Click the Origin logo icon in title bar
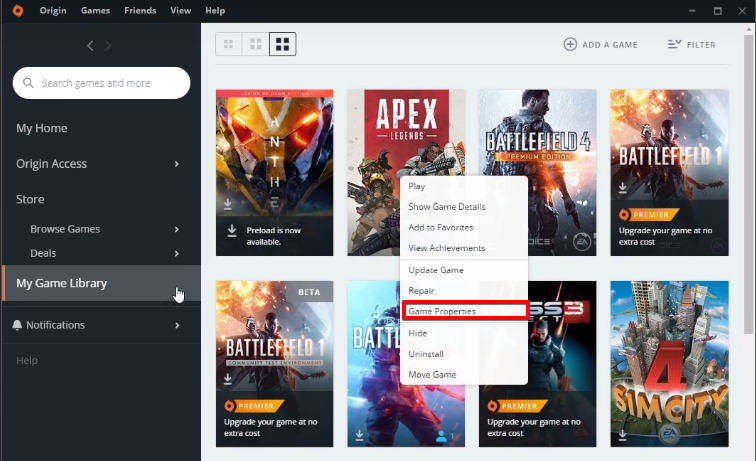Viewport: 756px width, 461px height. 17,11
